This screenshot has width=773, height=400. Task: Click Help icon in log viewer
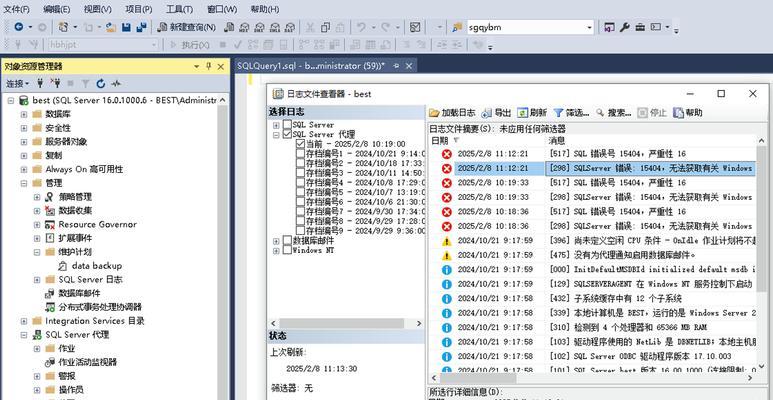[678, 113]
